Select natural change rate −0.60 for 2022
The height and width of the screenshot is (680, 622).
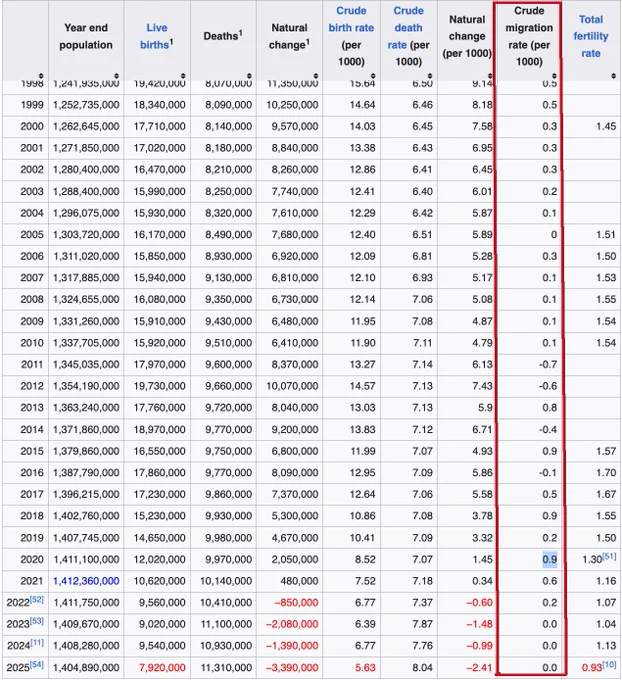479,603
